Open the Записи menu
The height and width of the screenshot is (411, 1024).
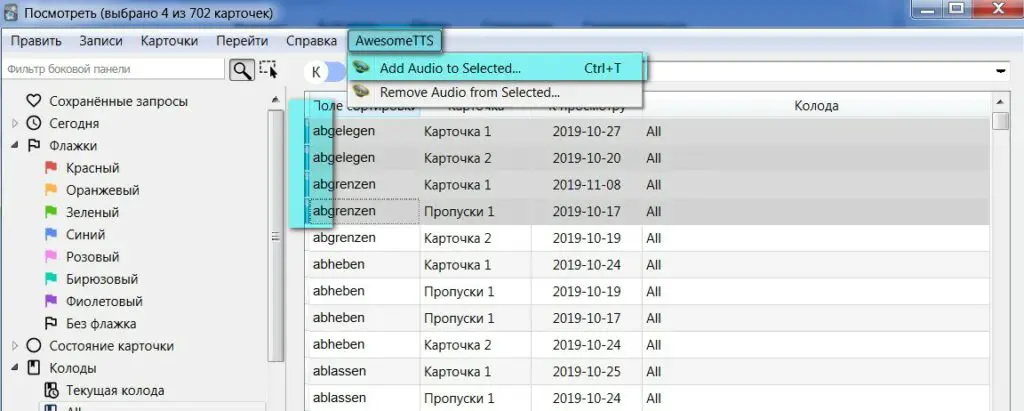(101, 41)
